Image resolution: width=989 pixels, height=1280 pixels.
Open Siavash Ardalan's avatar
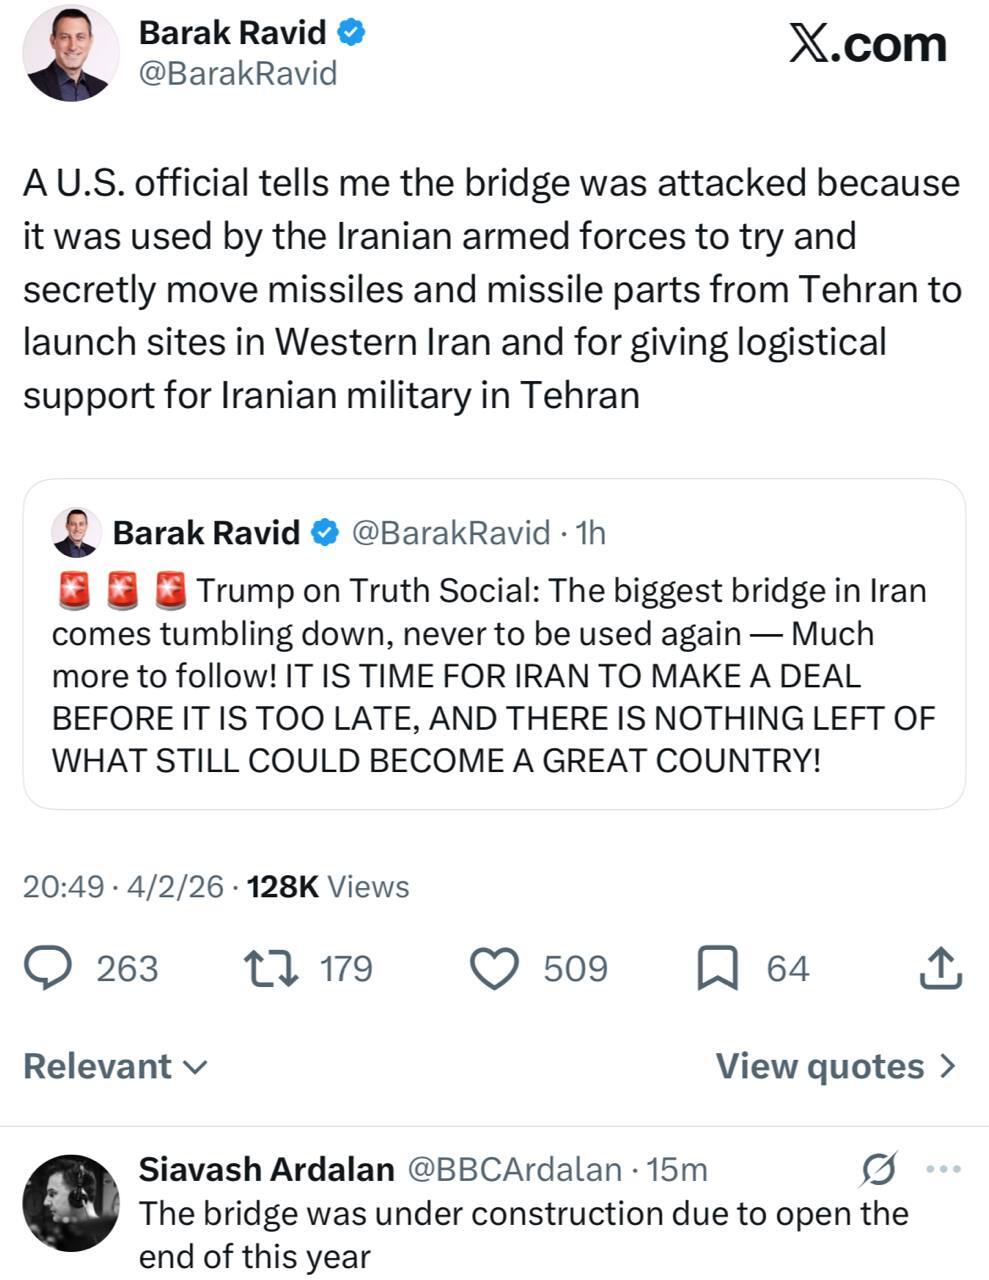click(70, 1202)
